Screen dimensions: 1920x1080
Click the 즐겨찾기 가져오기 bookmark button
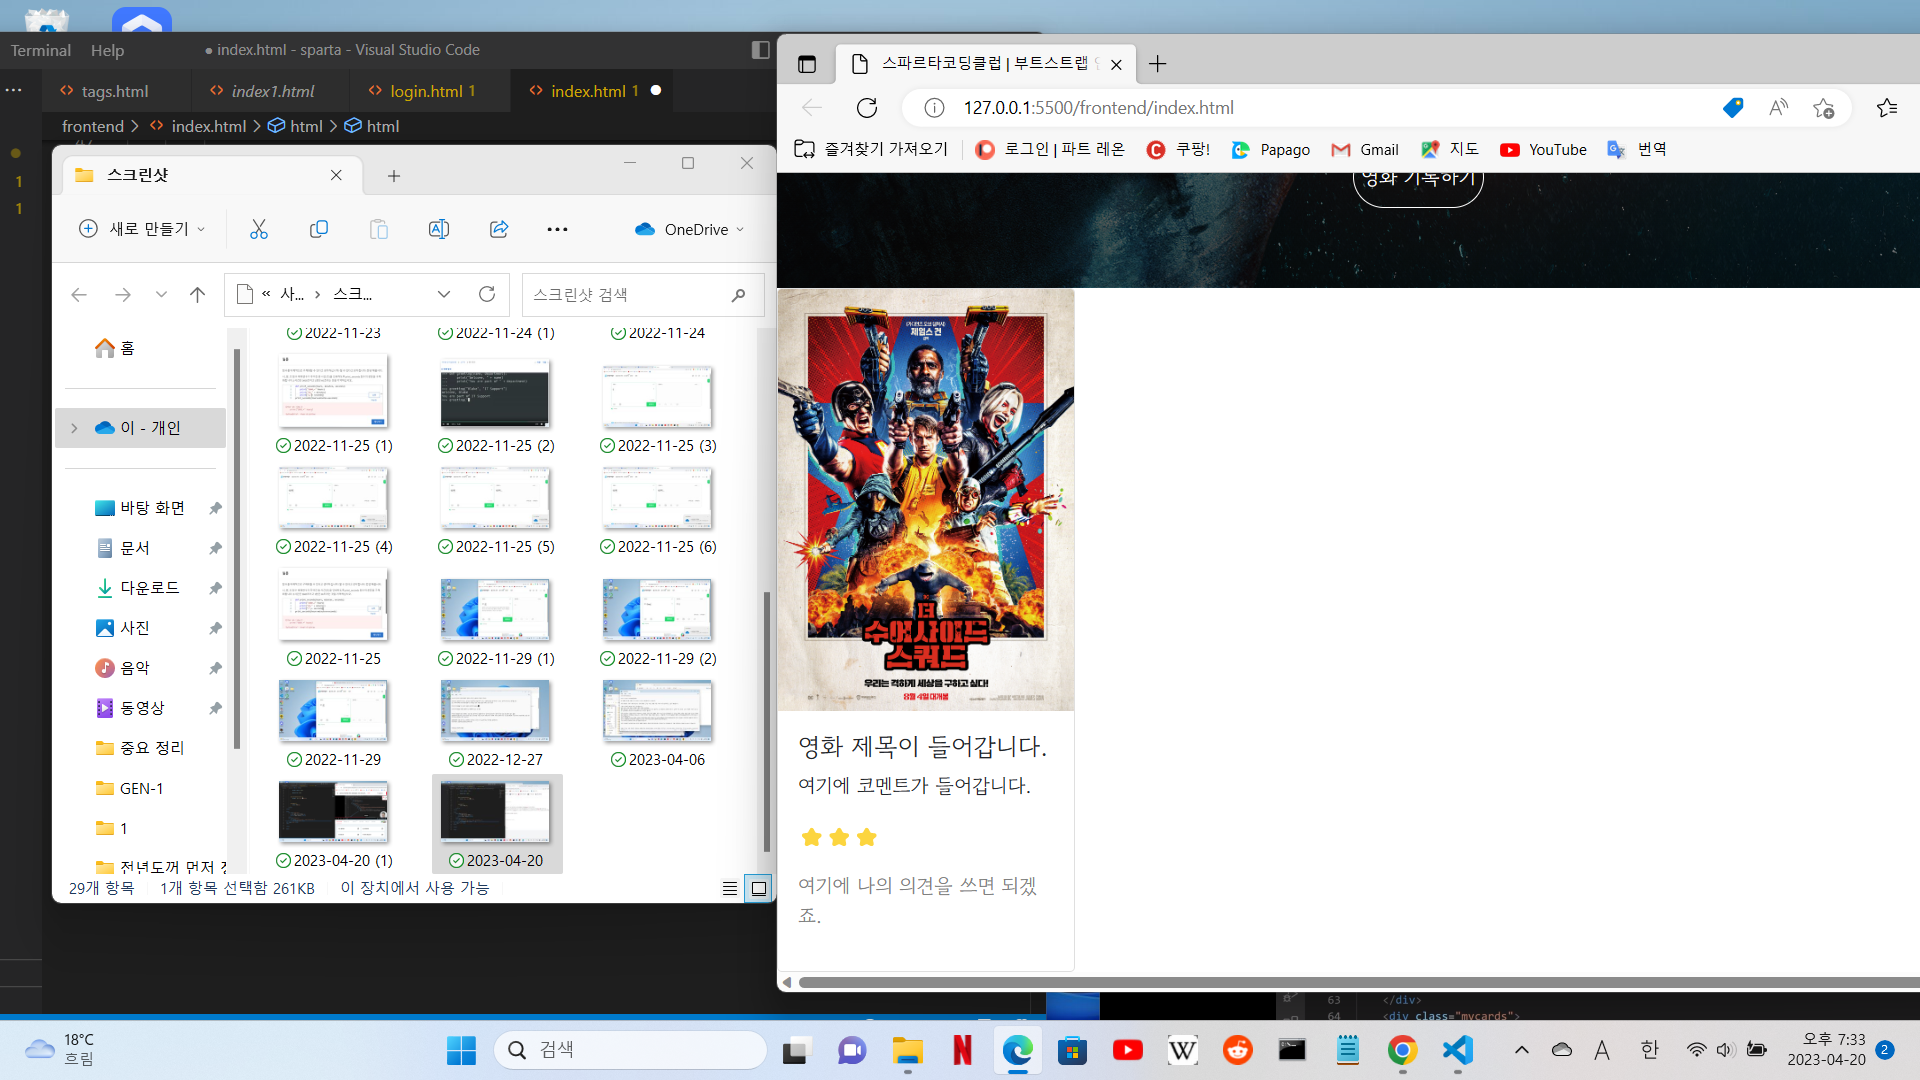(871, 149)
